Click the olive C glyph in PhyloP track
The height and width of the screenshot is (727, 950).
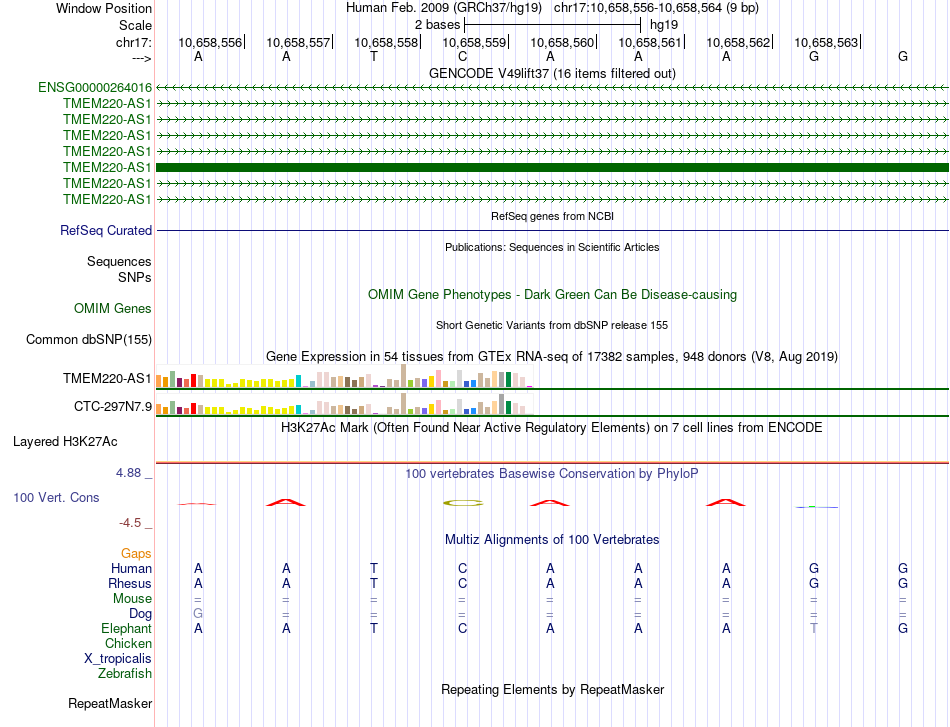coord(463,503)
